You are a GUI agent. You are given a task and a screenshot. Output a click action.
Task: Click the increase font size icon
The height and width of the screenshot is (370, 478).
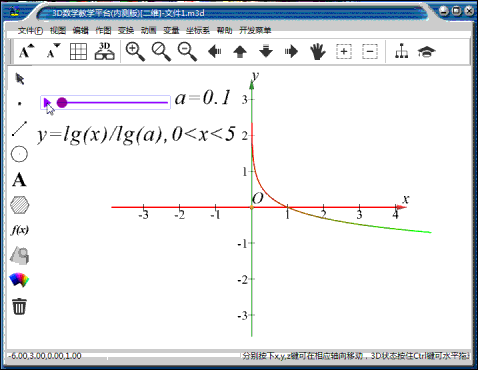27,51
